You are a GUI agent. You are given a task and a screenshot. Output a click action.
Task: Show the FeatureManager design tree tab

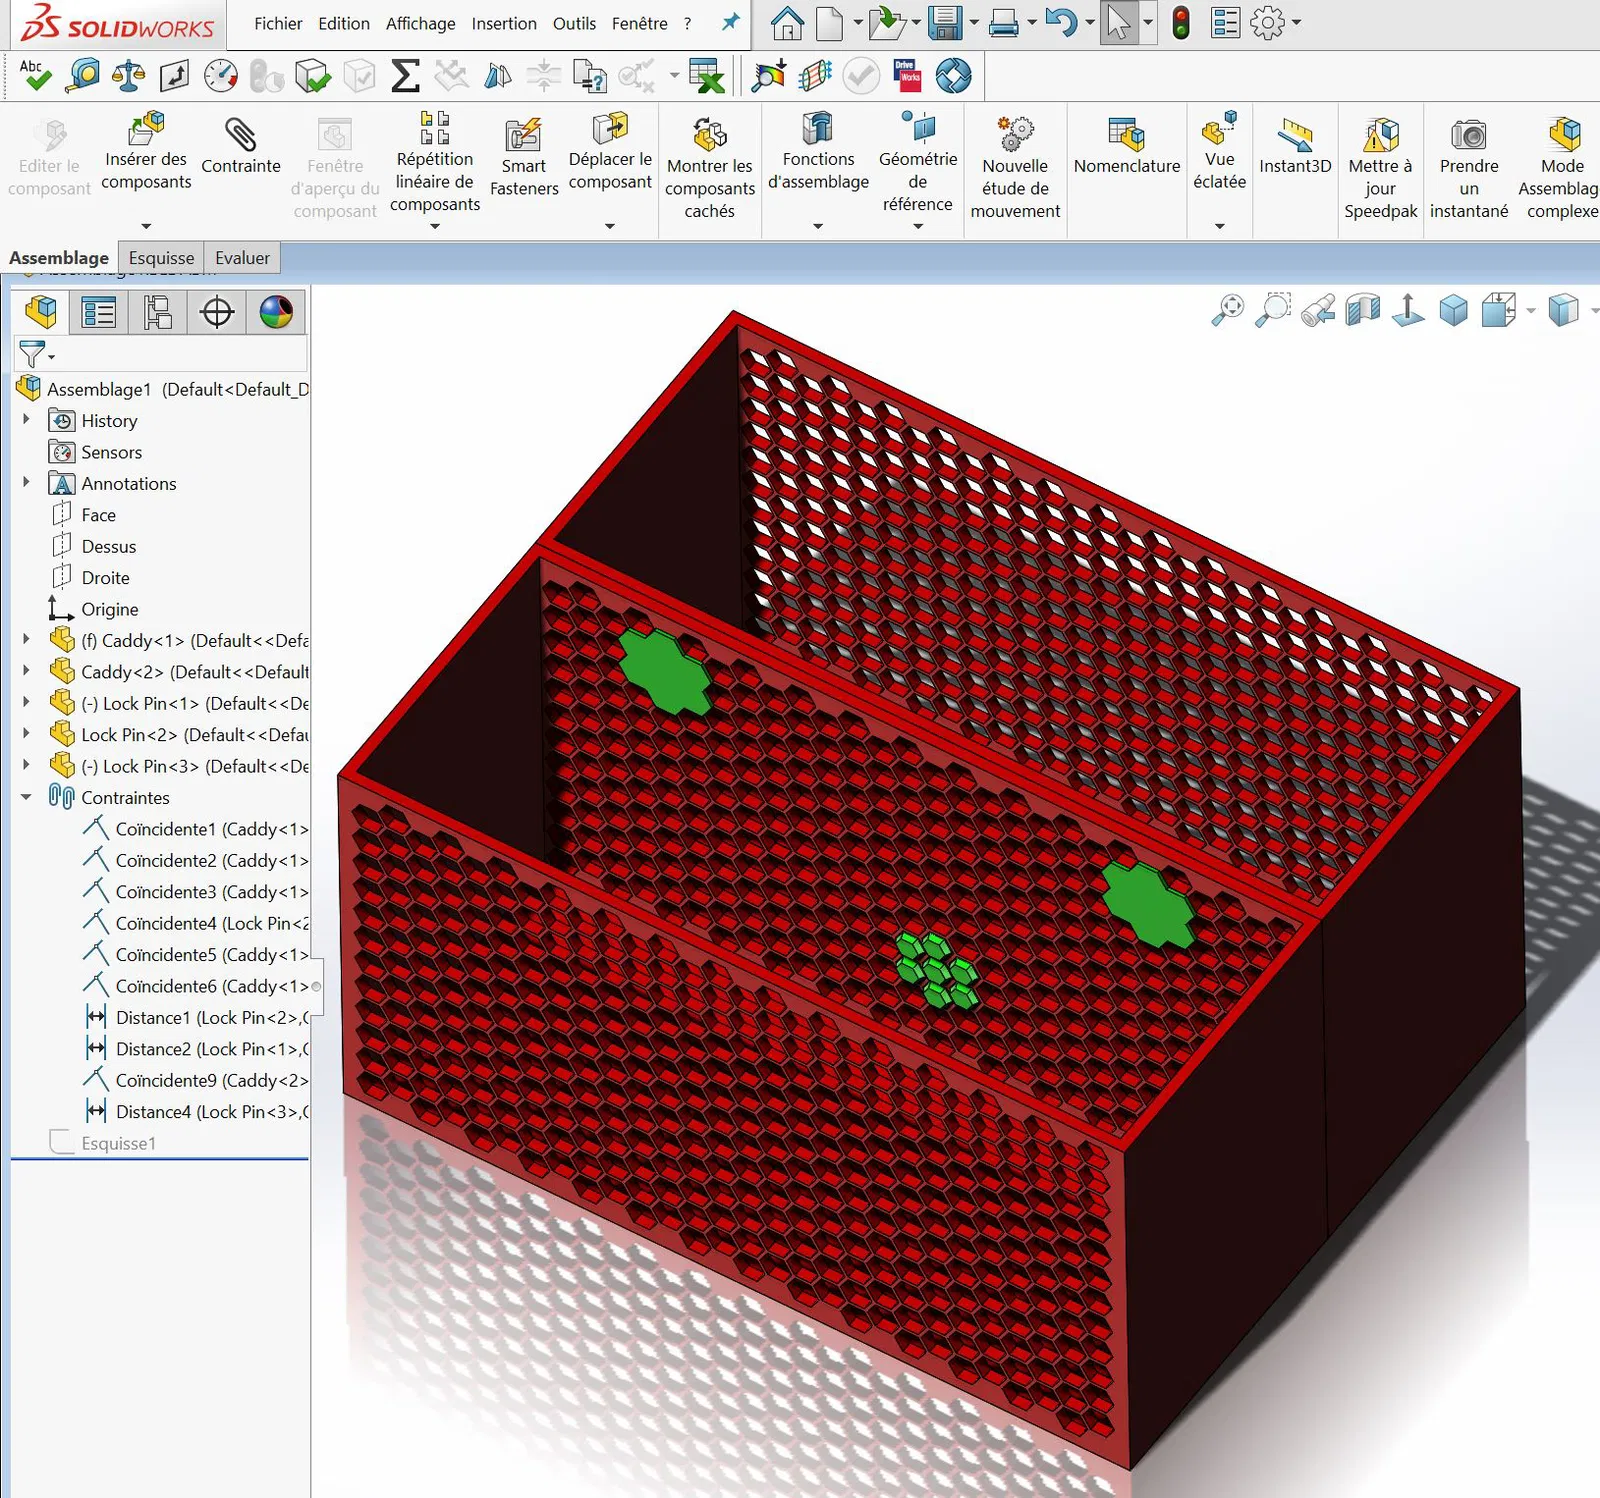click(41, 312)
